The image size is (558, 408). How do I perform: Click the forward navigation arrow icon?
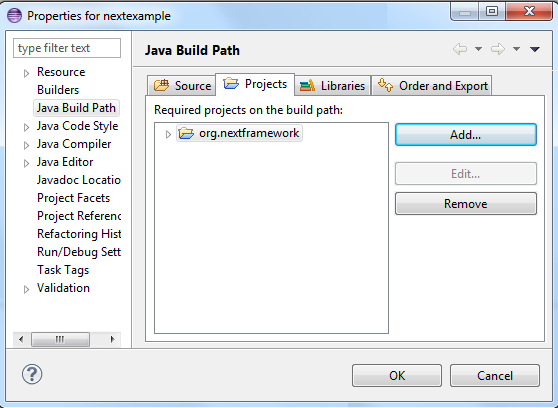click(498, 49)
